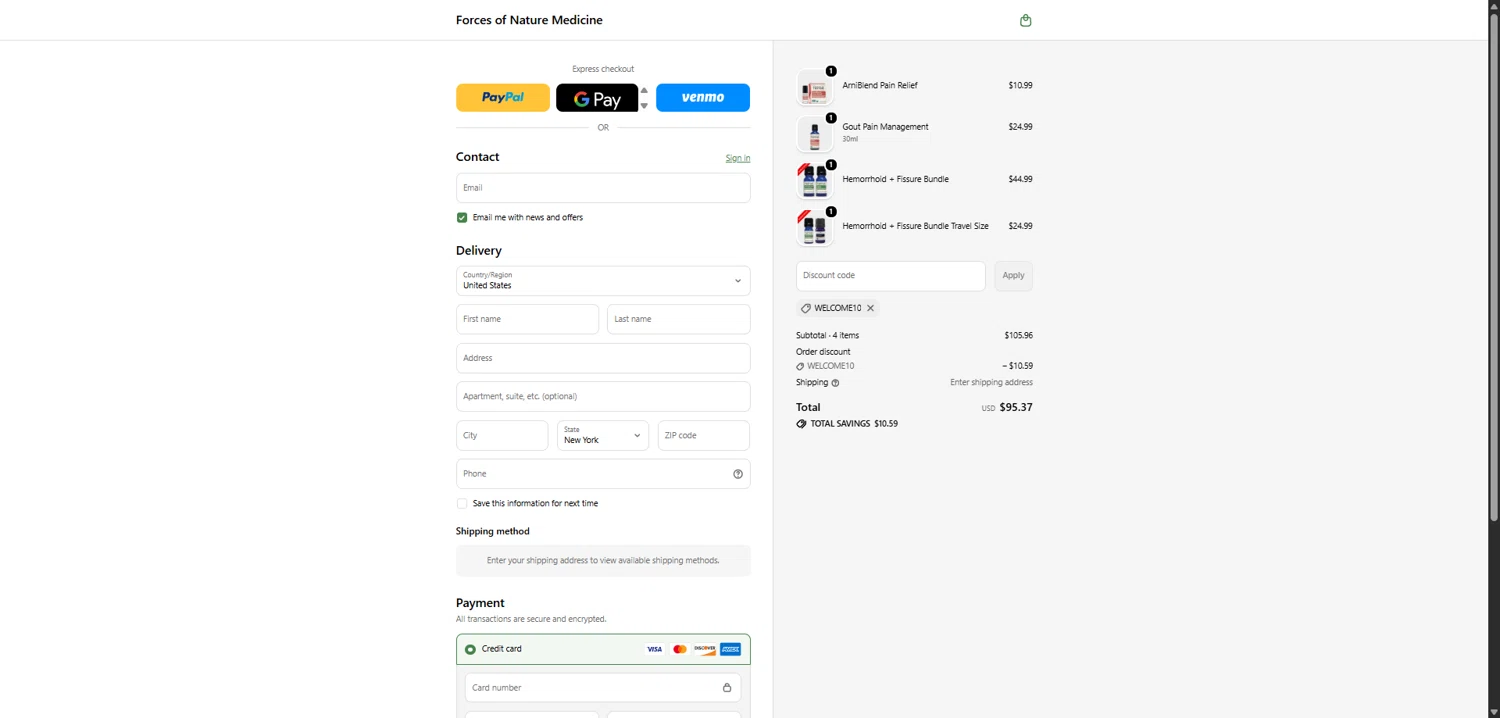
Task: Choose Google Pay express checkout
Action: pos(597,98)
